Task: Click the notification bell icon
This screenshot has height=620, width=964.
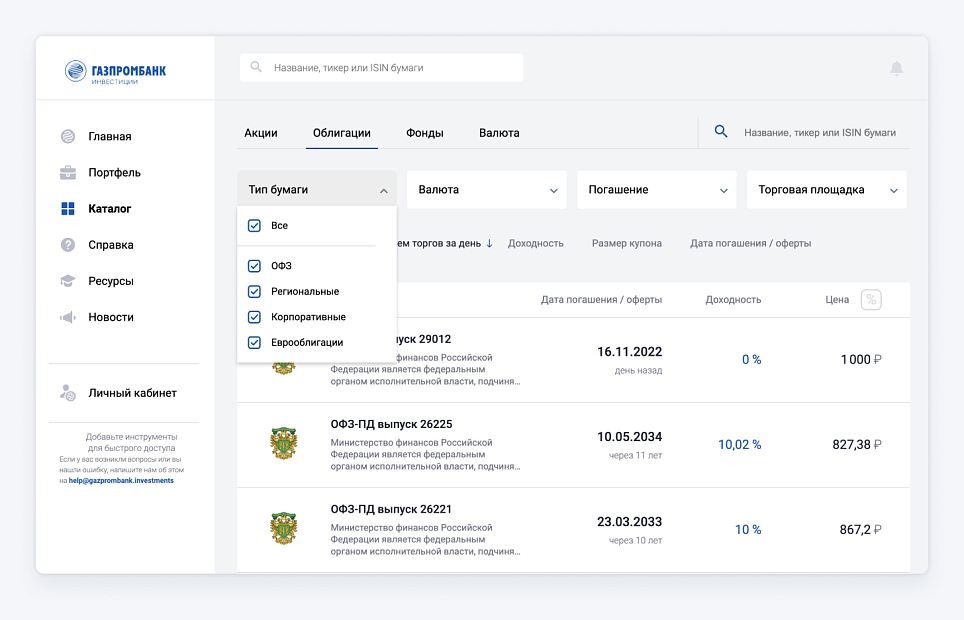Action: click(x=896, y=68)
